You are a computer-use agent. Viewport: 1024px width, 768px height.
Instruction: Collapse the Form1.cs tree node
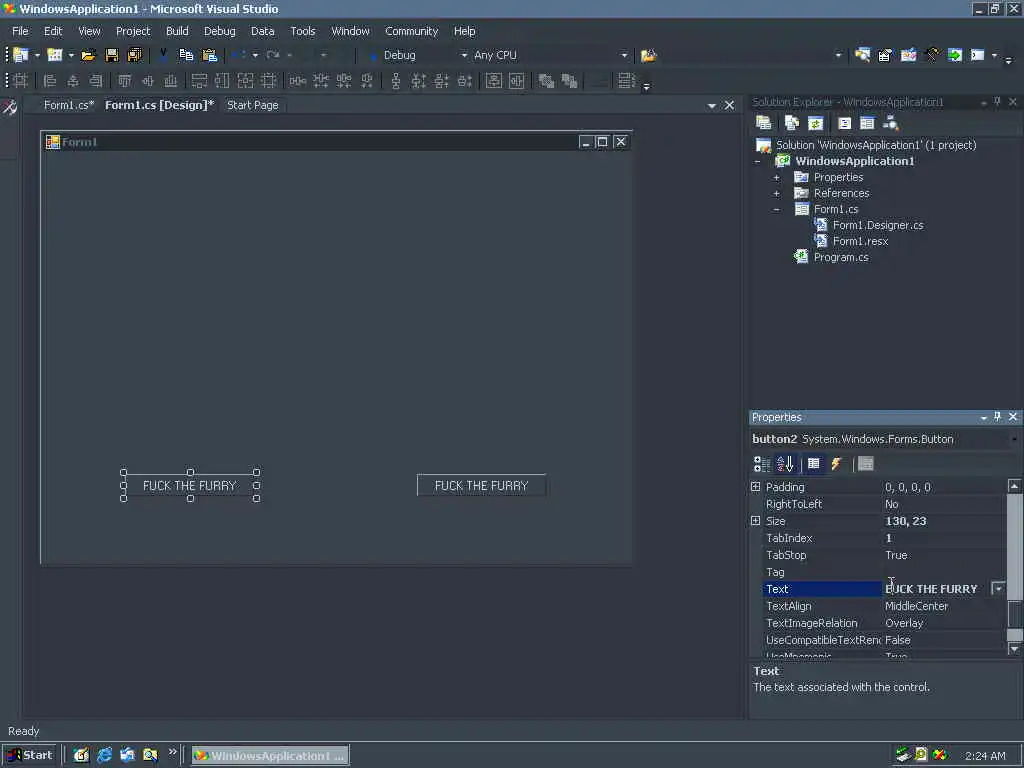click(776, 210)
